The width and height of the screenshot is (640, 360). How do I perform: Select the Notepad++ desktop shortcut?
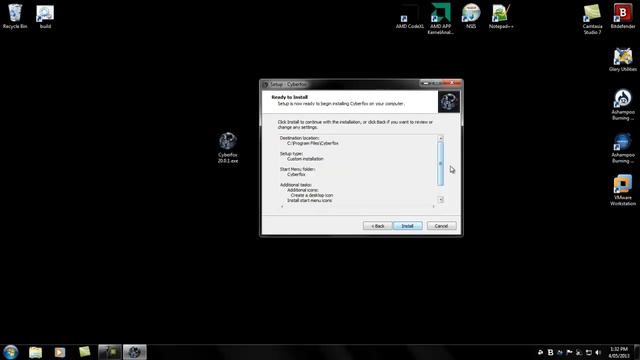(x=501, y=17)
